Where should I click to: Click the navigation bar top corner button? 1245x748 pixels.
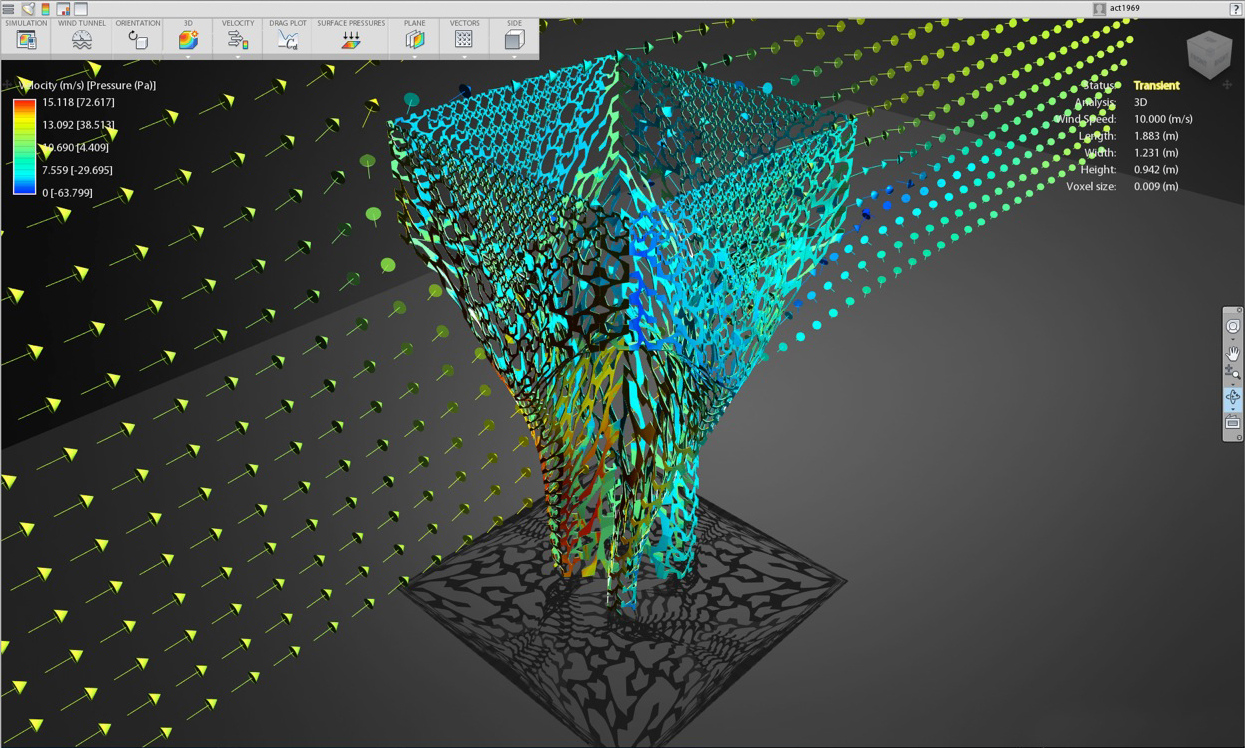(1239, 311)
